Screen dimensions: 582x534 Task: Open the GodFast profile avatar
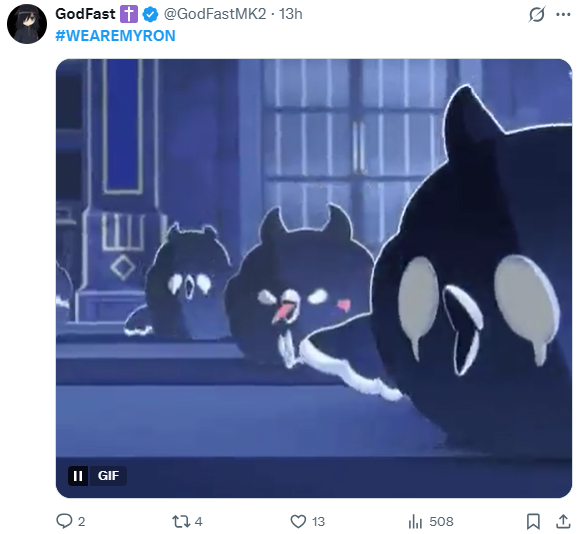pos(27,24)
